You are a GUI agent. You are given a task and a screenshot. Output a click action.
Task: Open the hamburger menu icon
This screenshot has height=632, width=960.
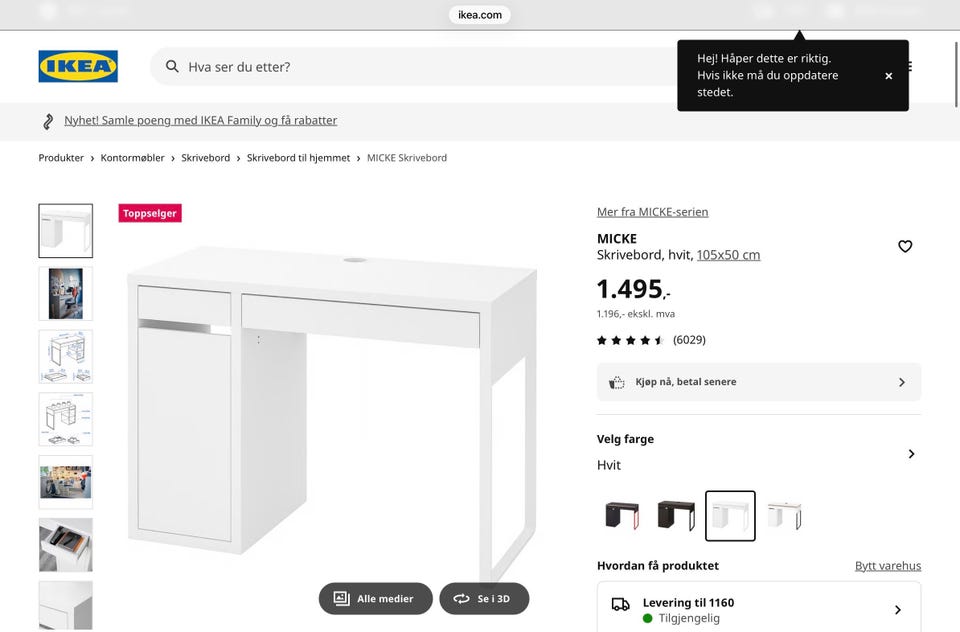pos(908,67)
